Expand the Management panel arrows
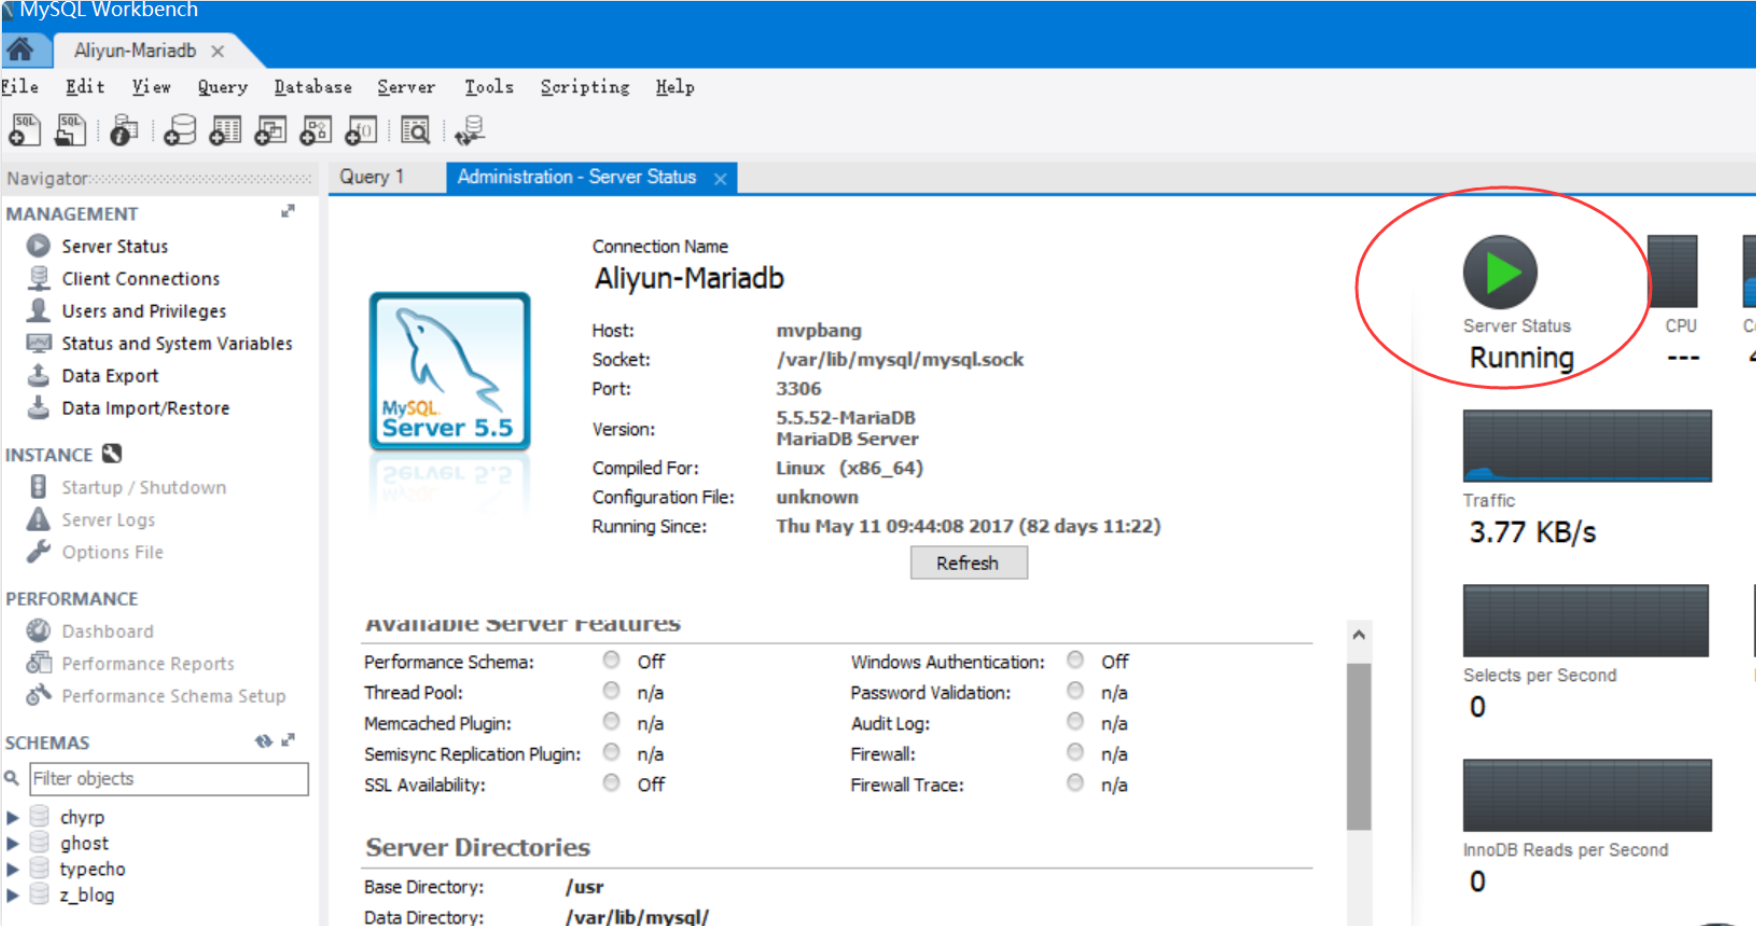This screenshot has width=1756, height=926. pyautogui.click(x=288, y=211)
